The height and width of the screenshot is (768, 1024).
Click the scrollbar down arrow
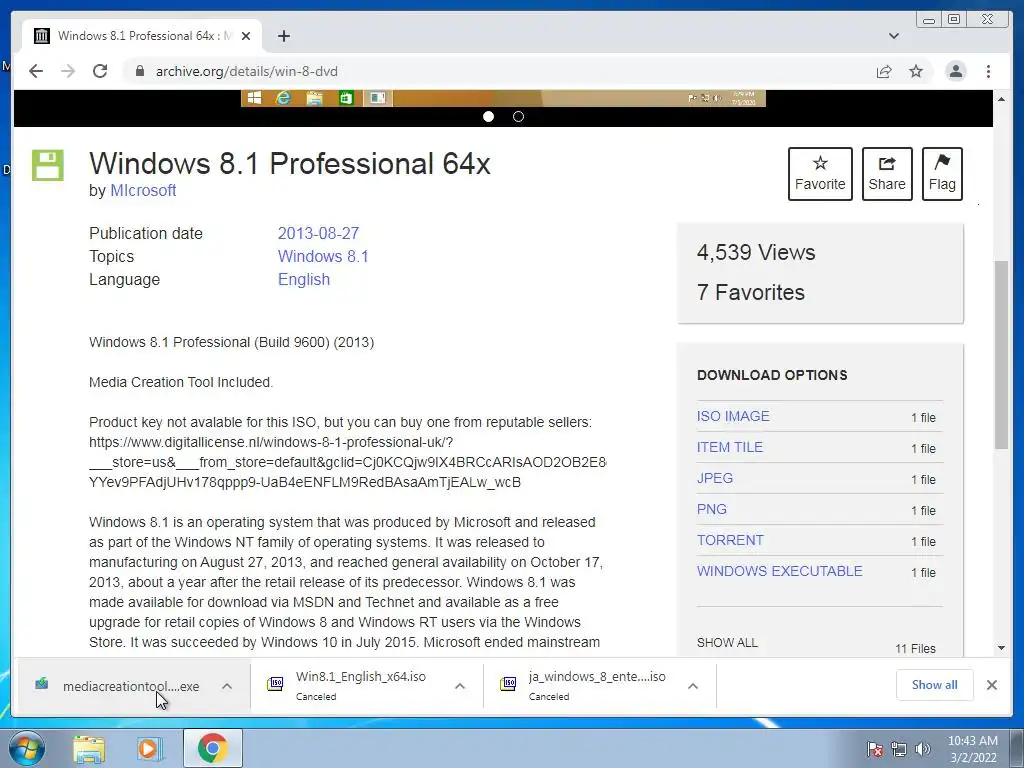tap(1001, 648)
